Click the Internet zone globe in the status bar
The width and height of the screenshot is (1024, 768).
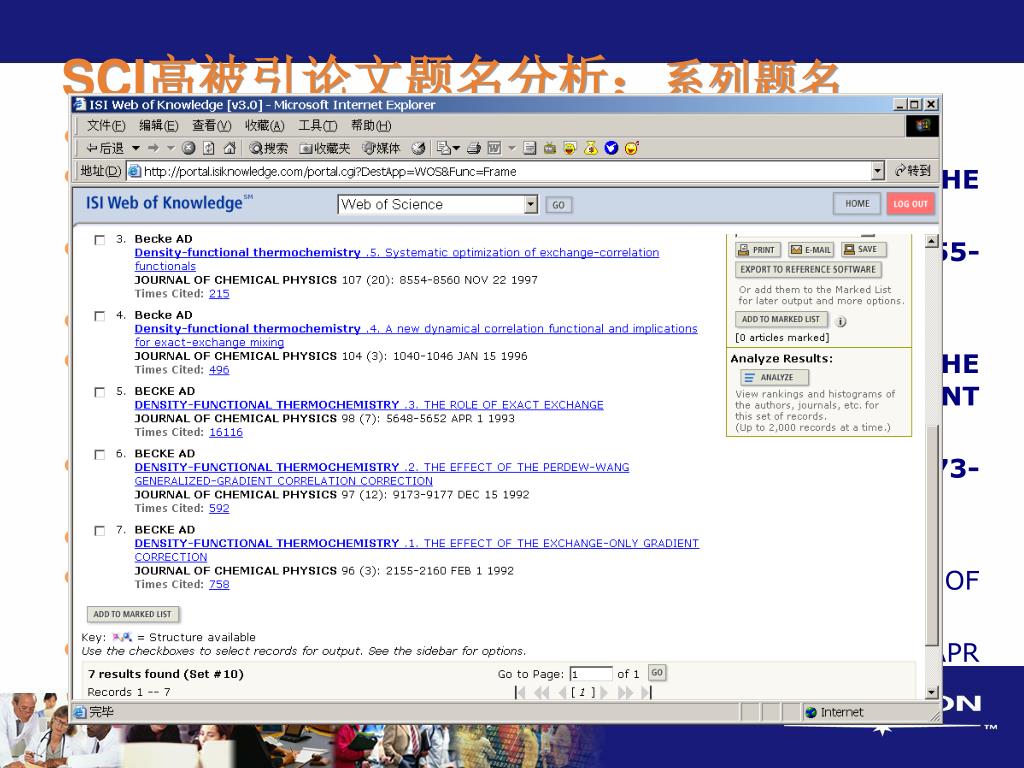811,712
